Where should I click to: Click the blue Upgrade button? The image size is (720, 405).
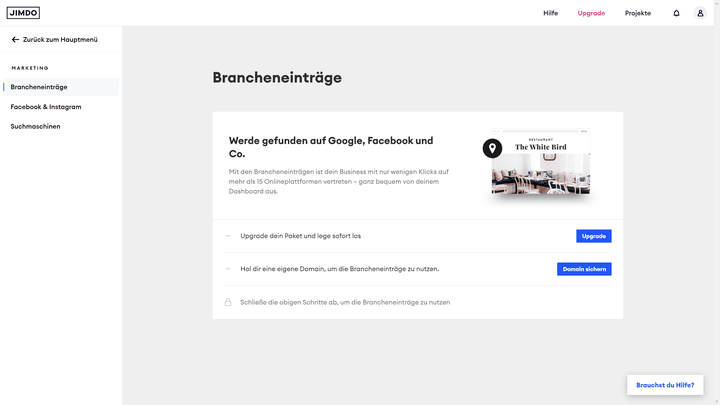tap(594, 236)
